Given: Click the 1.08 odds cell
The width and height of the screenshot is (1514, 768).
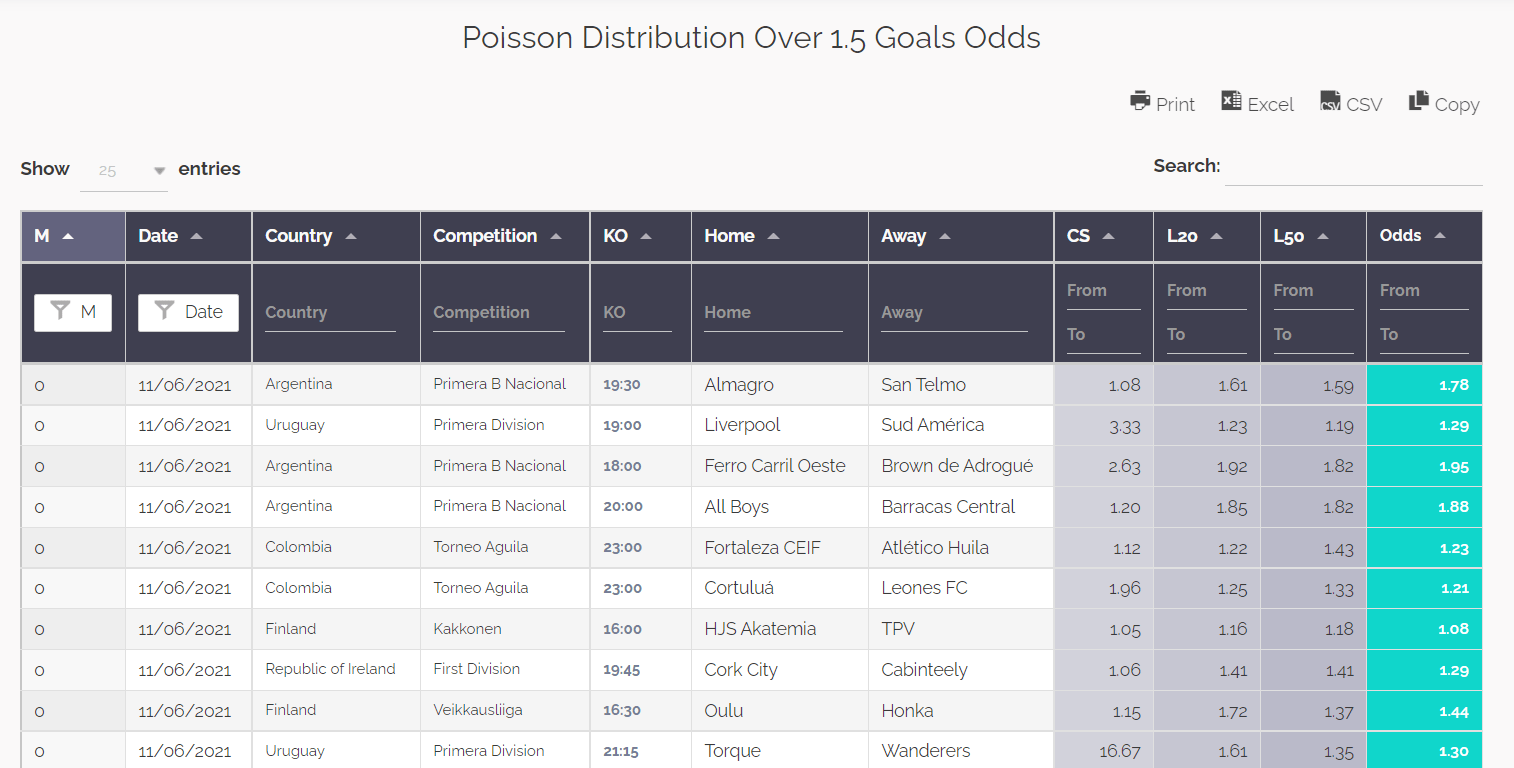Looking at the screenshot, I should tap(1424, 630).
